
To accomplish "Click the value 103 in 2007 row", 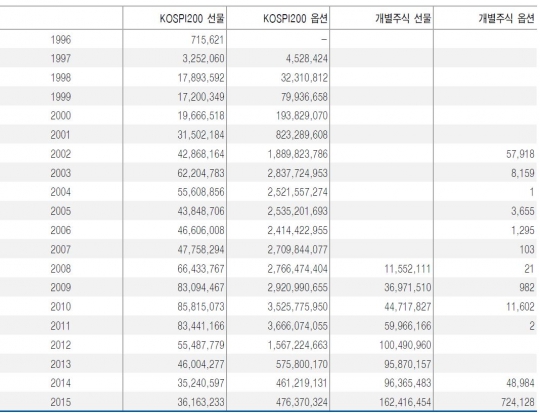I will (527, 250).
